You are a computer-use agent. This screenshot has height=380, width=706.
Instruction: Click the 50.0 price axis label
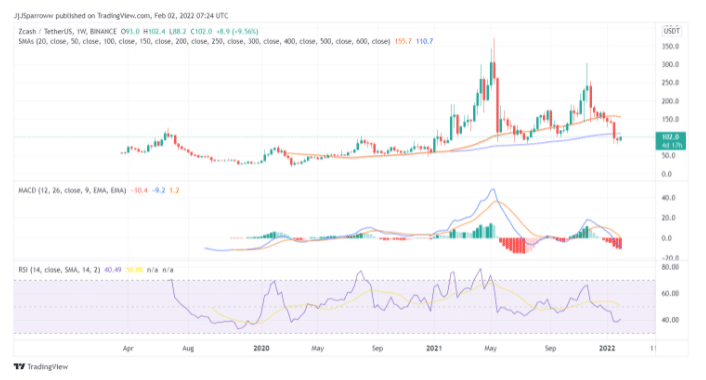click(x=668, y=155)
